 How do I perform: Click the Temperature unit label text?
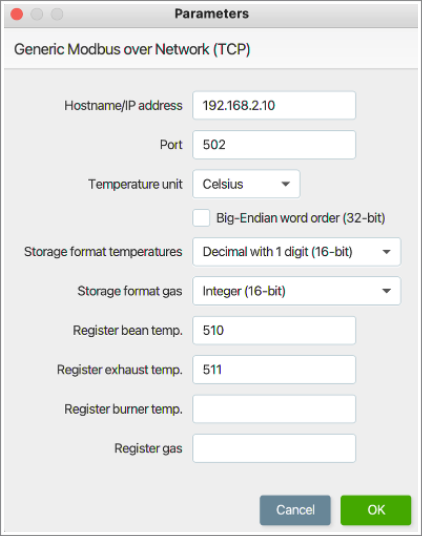pos(135,184)
